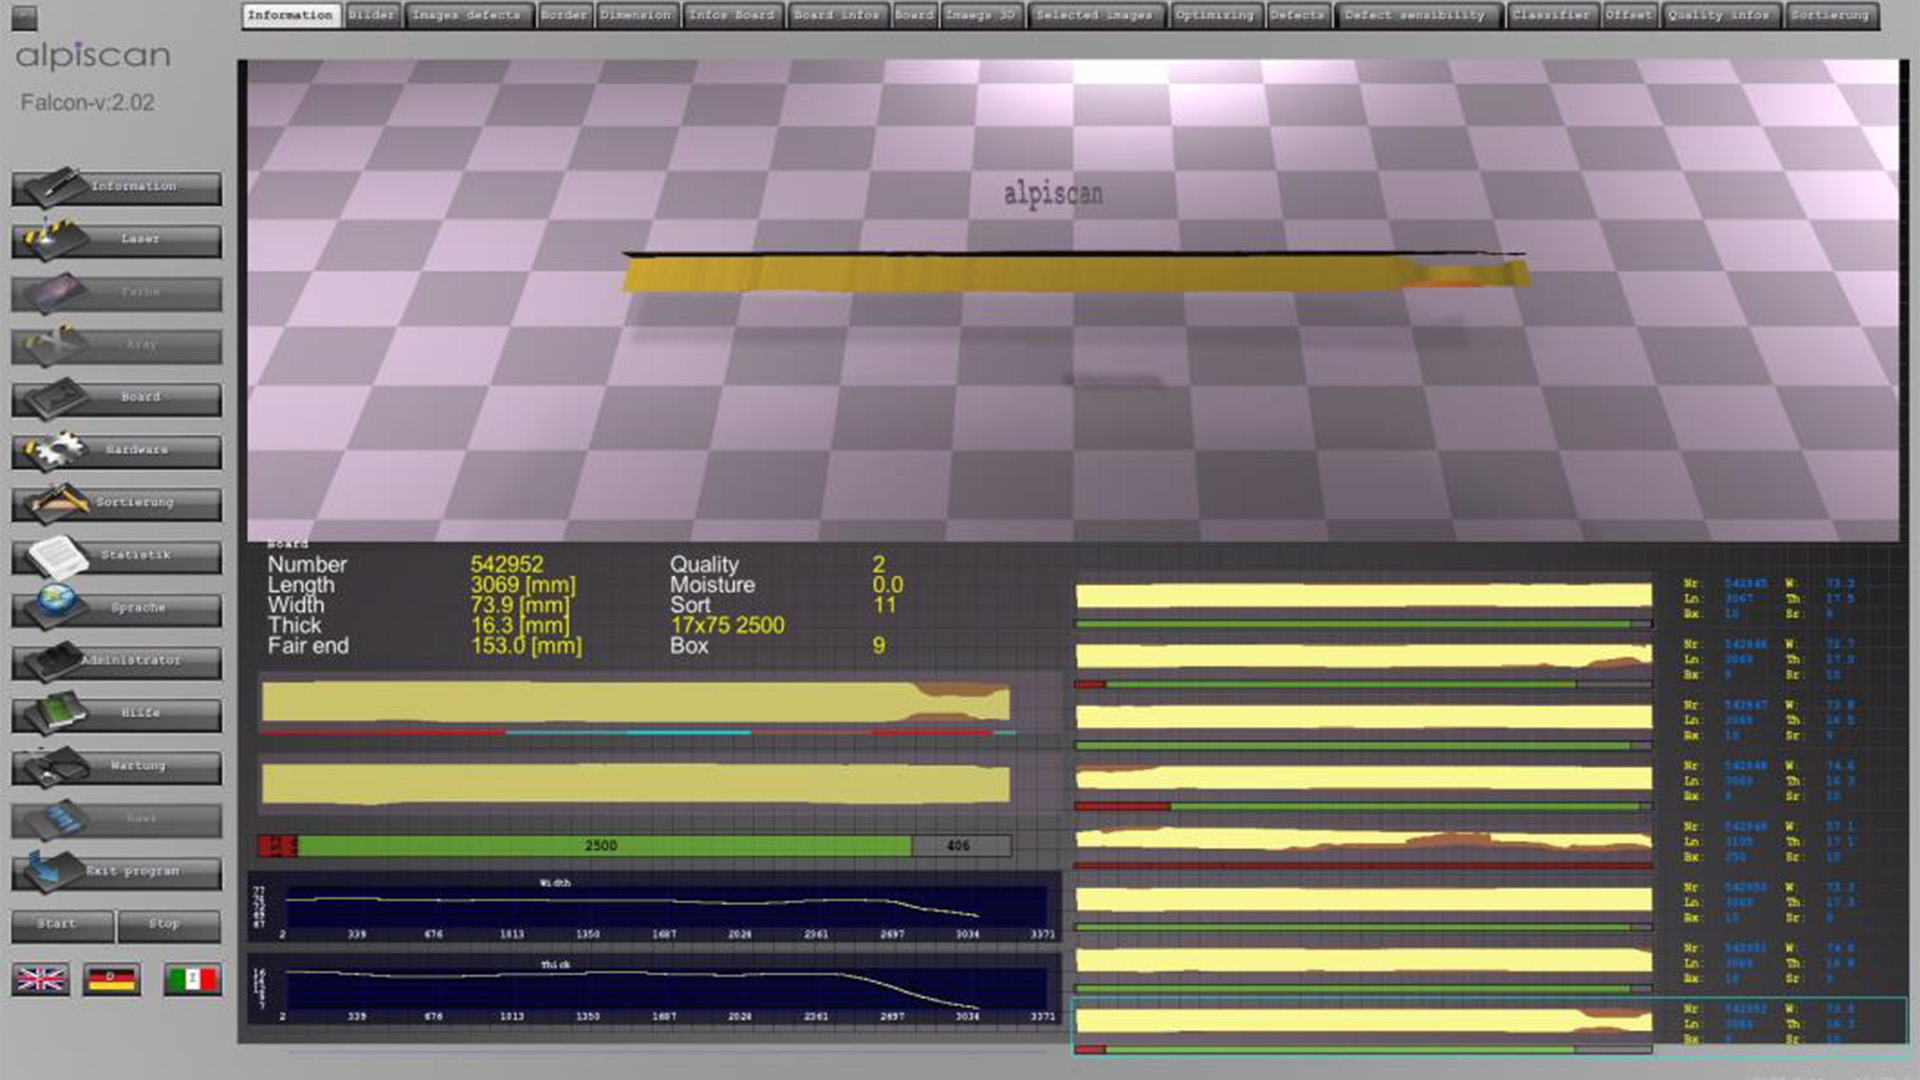Switch language to German flag
This screenshot has height=1080, width=1920.
[111, 979]
